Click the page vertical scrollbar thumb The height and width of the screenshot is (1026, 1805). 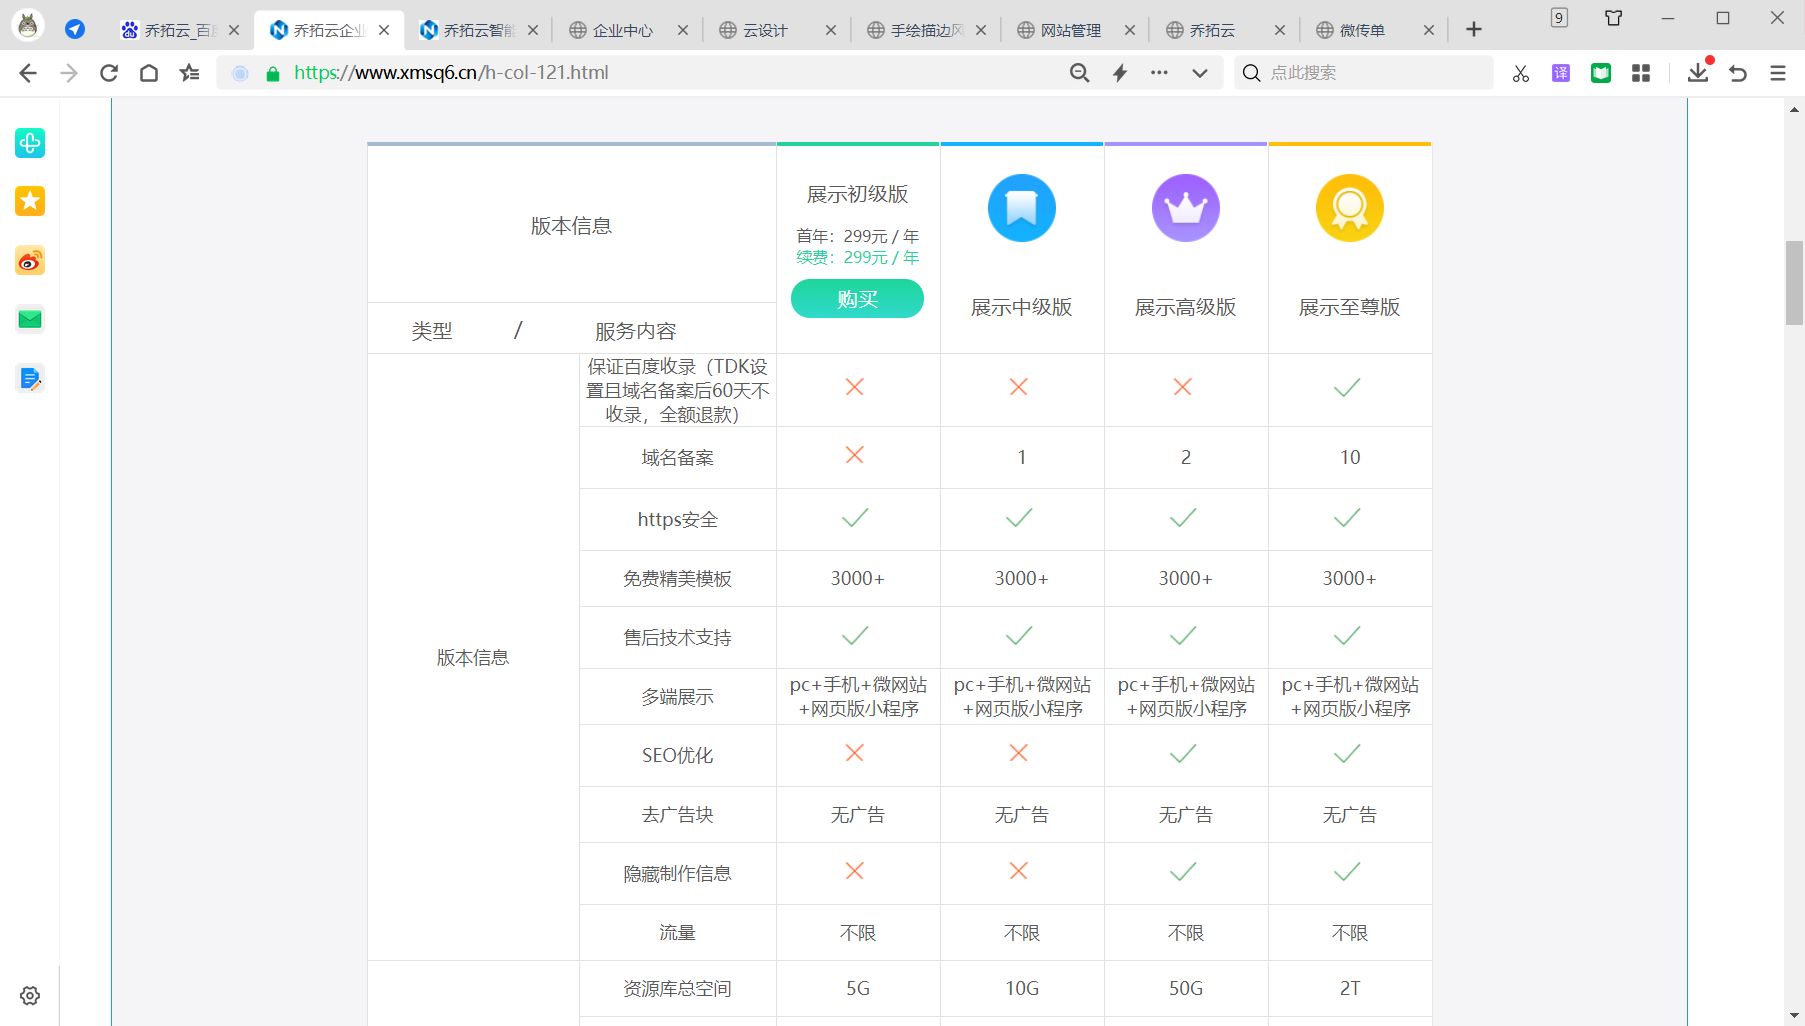point(1794,282)
